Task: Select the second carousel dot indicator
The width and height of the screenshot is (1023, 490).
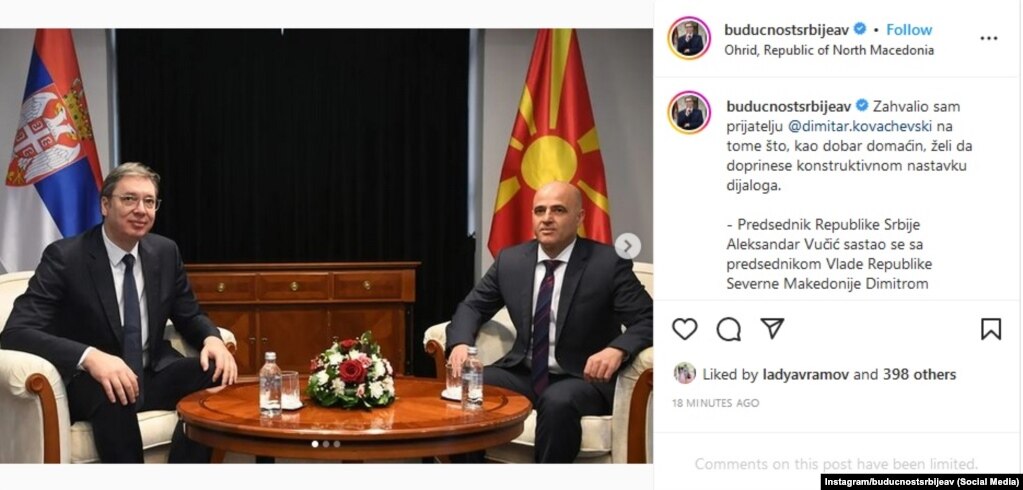Action: pyautogui.click(x=326, y=444)
